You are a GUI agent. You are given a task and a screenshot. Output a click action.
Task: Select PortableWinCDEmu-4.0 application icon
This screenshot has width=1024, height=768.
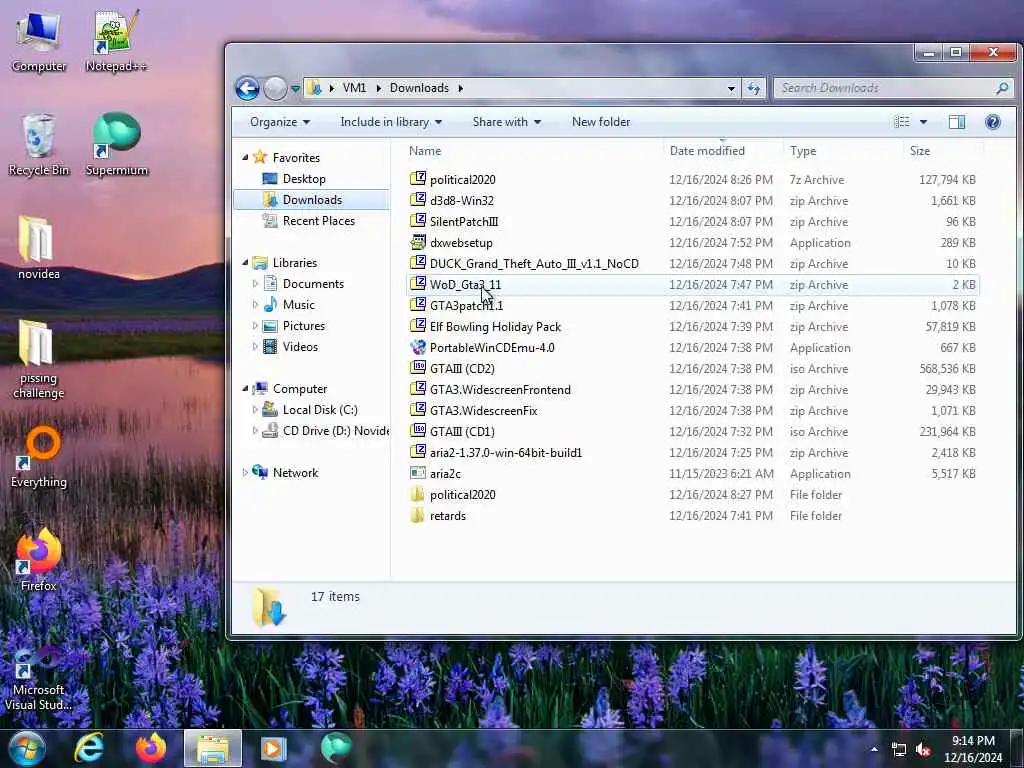pos(418,347)
